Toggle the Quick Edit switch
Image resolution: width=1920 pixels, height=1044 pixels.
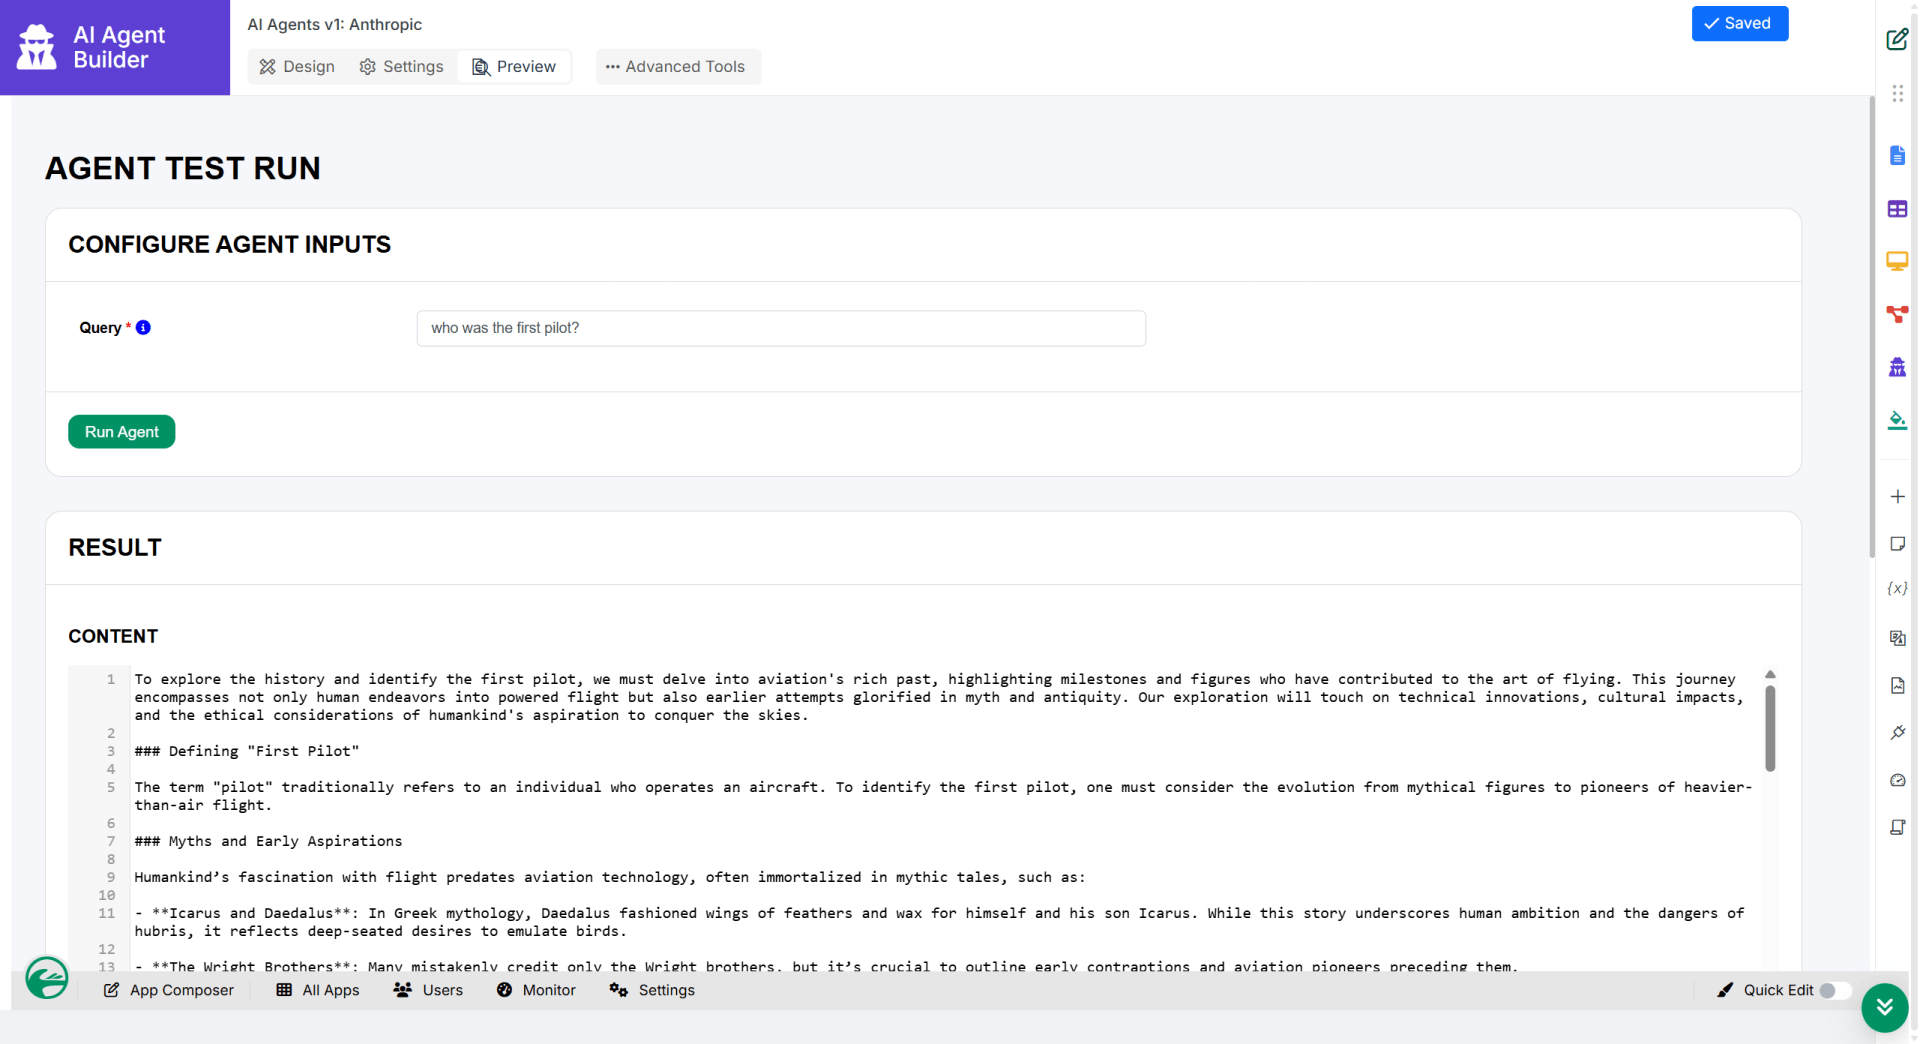(1833, 990)
